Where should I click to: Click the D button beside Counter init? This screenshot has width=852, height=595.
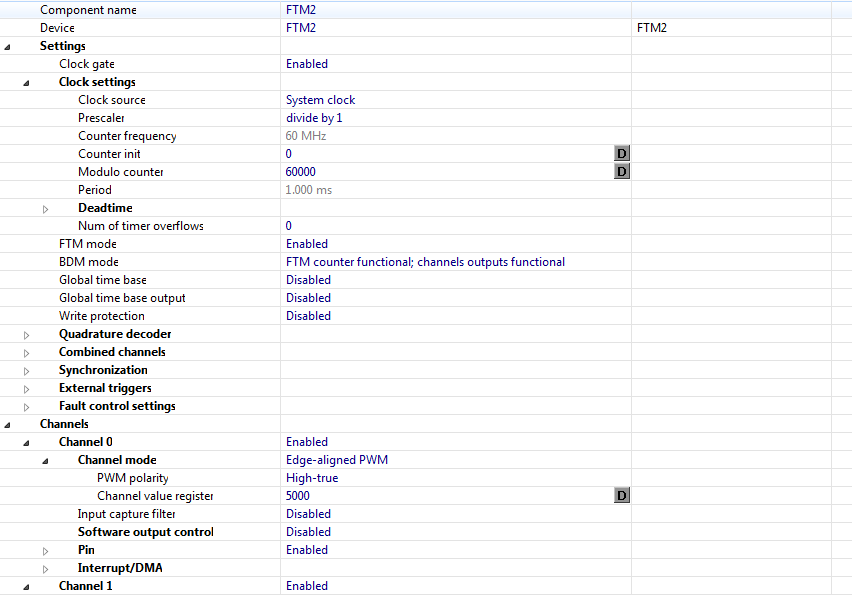click(x=621, y=154)
